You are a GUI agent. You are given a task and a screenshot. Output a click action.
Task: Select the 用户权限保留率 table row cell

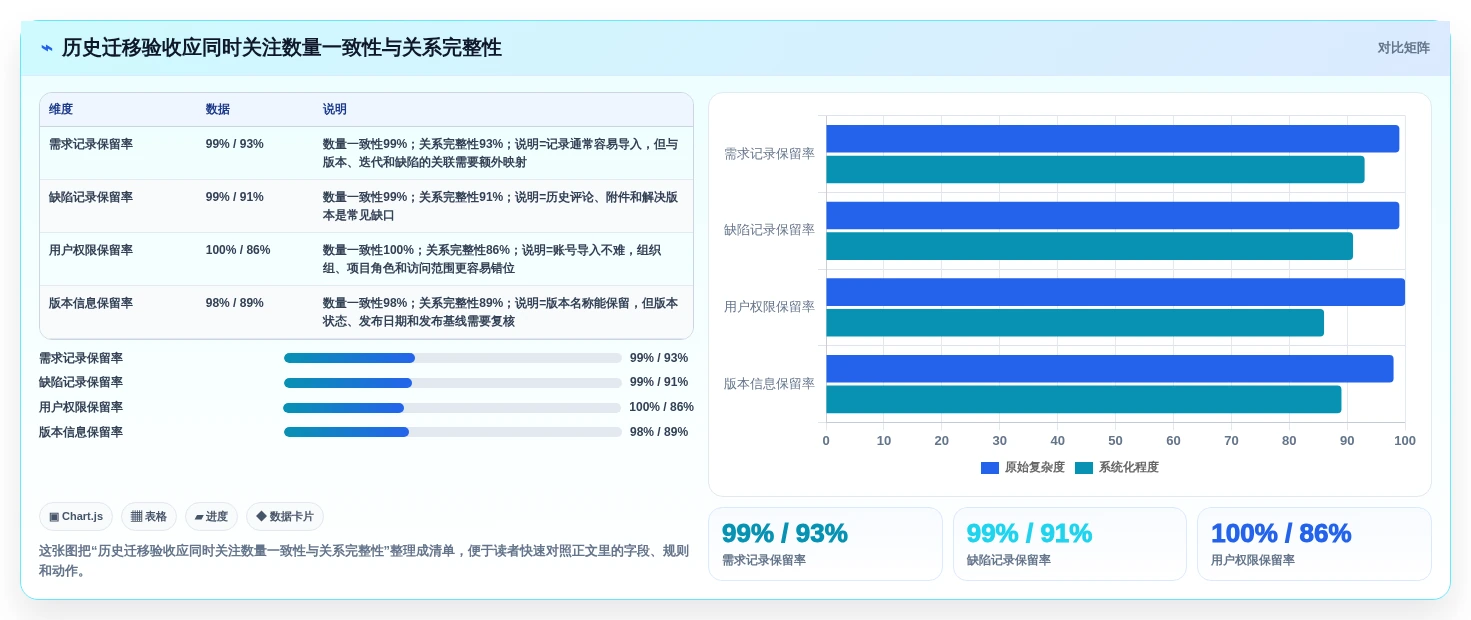(x=91, y=250)
